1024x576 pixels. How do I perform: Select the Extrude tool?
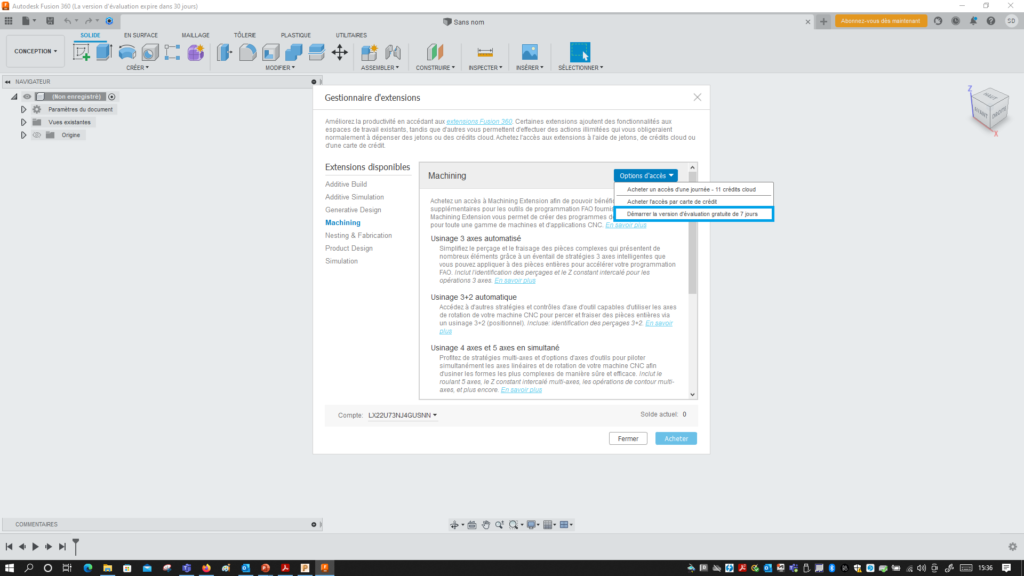104,52
